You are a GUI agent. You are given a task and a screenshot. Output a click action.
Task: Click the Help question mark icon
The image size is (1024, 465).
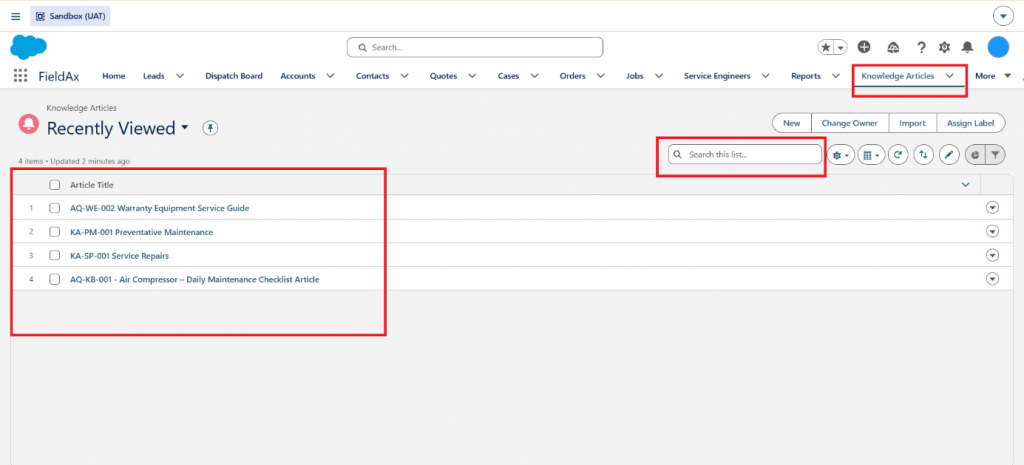pyautogui.click(x=921, y=47)
